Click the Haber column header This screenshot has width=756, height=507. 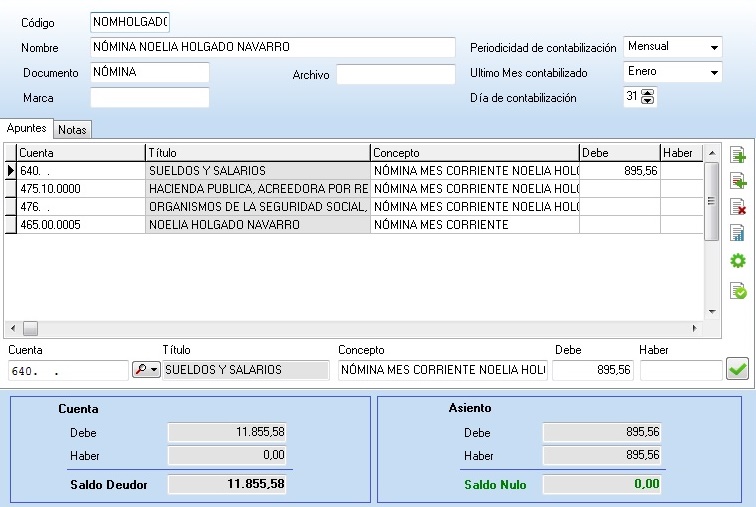tap(681, 153)
